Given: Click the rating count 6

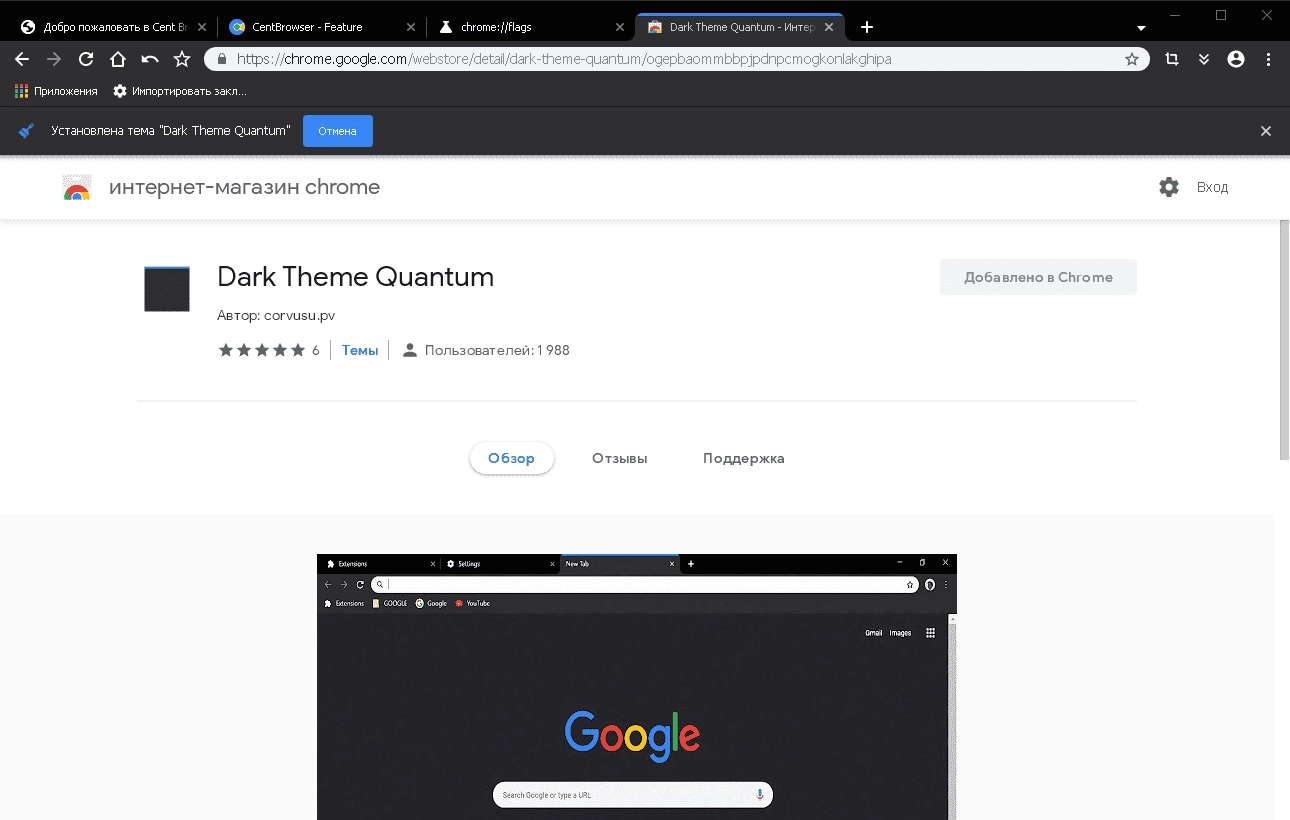Looking at the screenshot, I should [x=316, y=350].
